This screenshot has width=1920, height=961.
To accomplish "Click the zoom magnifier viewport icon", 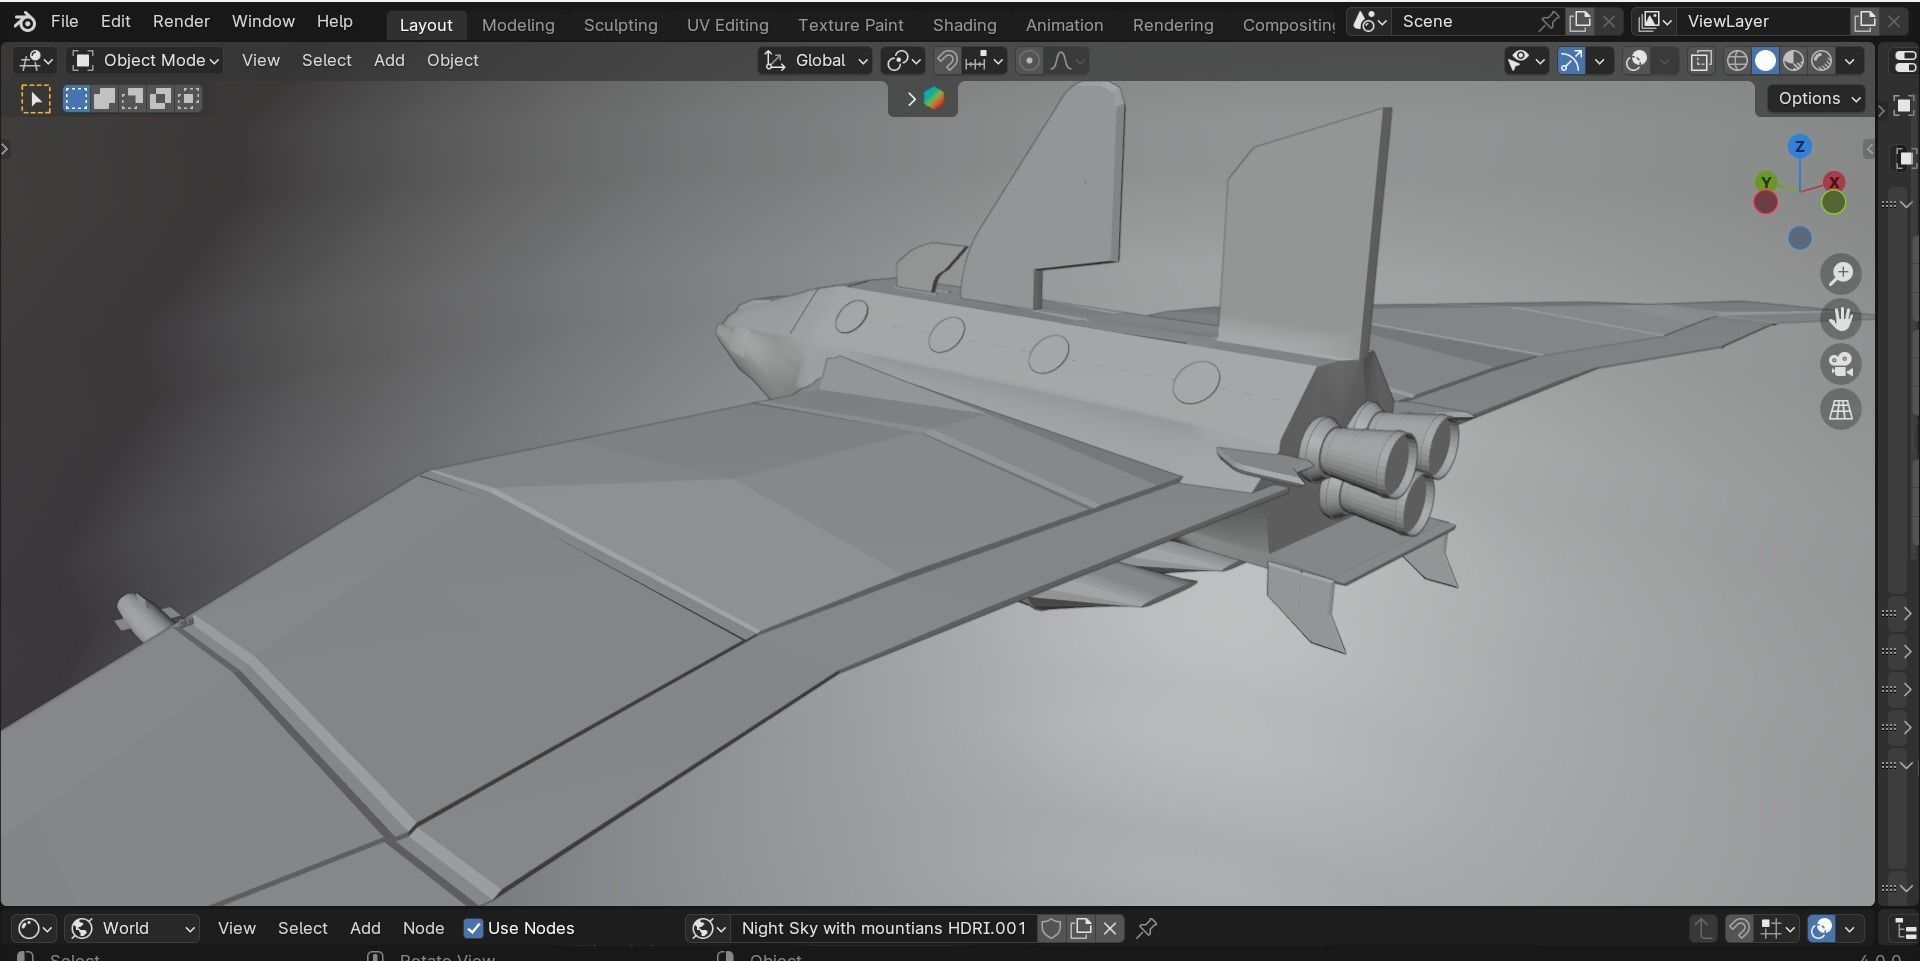I will click(x=1841, y=274).
